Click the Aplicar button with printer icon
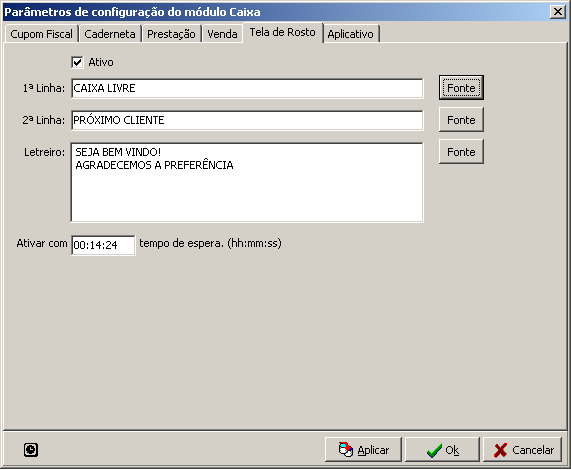Image resolution: width=571 pixels, height=470 pixels. coord(363,450)
